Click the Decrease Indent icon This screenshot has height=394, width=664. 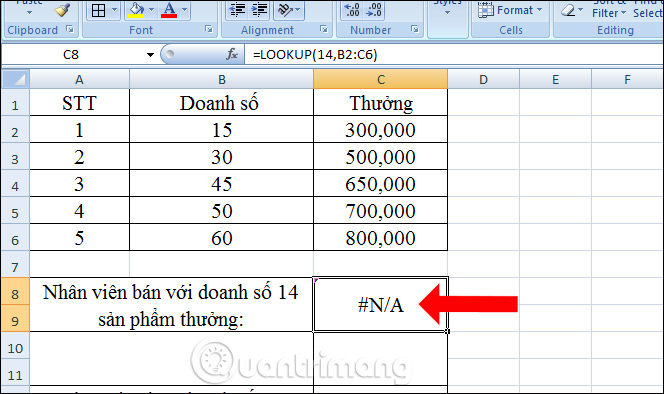(237, 10)
